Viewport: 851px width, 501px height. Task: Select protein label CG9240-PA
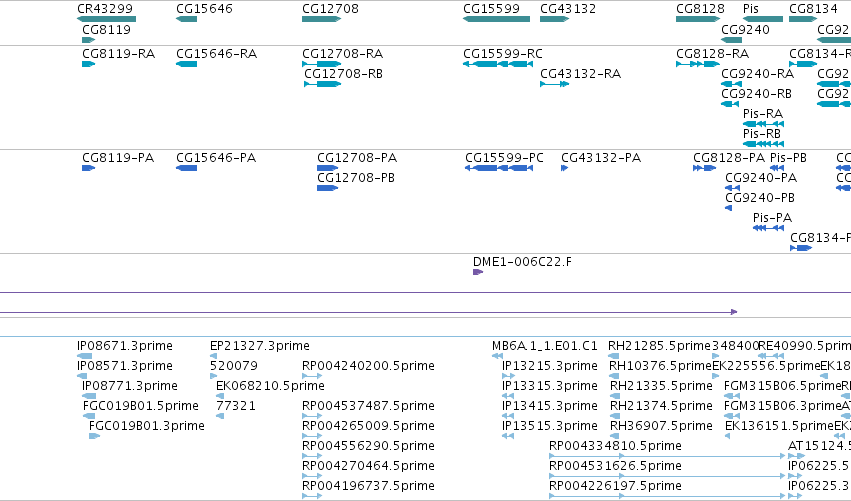[x=761, y=178]
